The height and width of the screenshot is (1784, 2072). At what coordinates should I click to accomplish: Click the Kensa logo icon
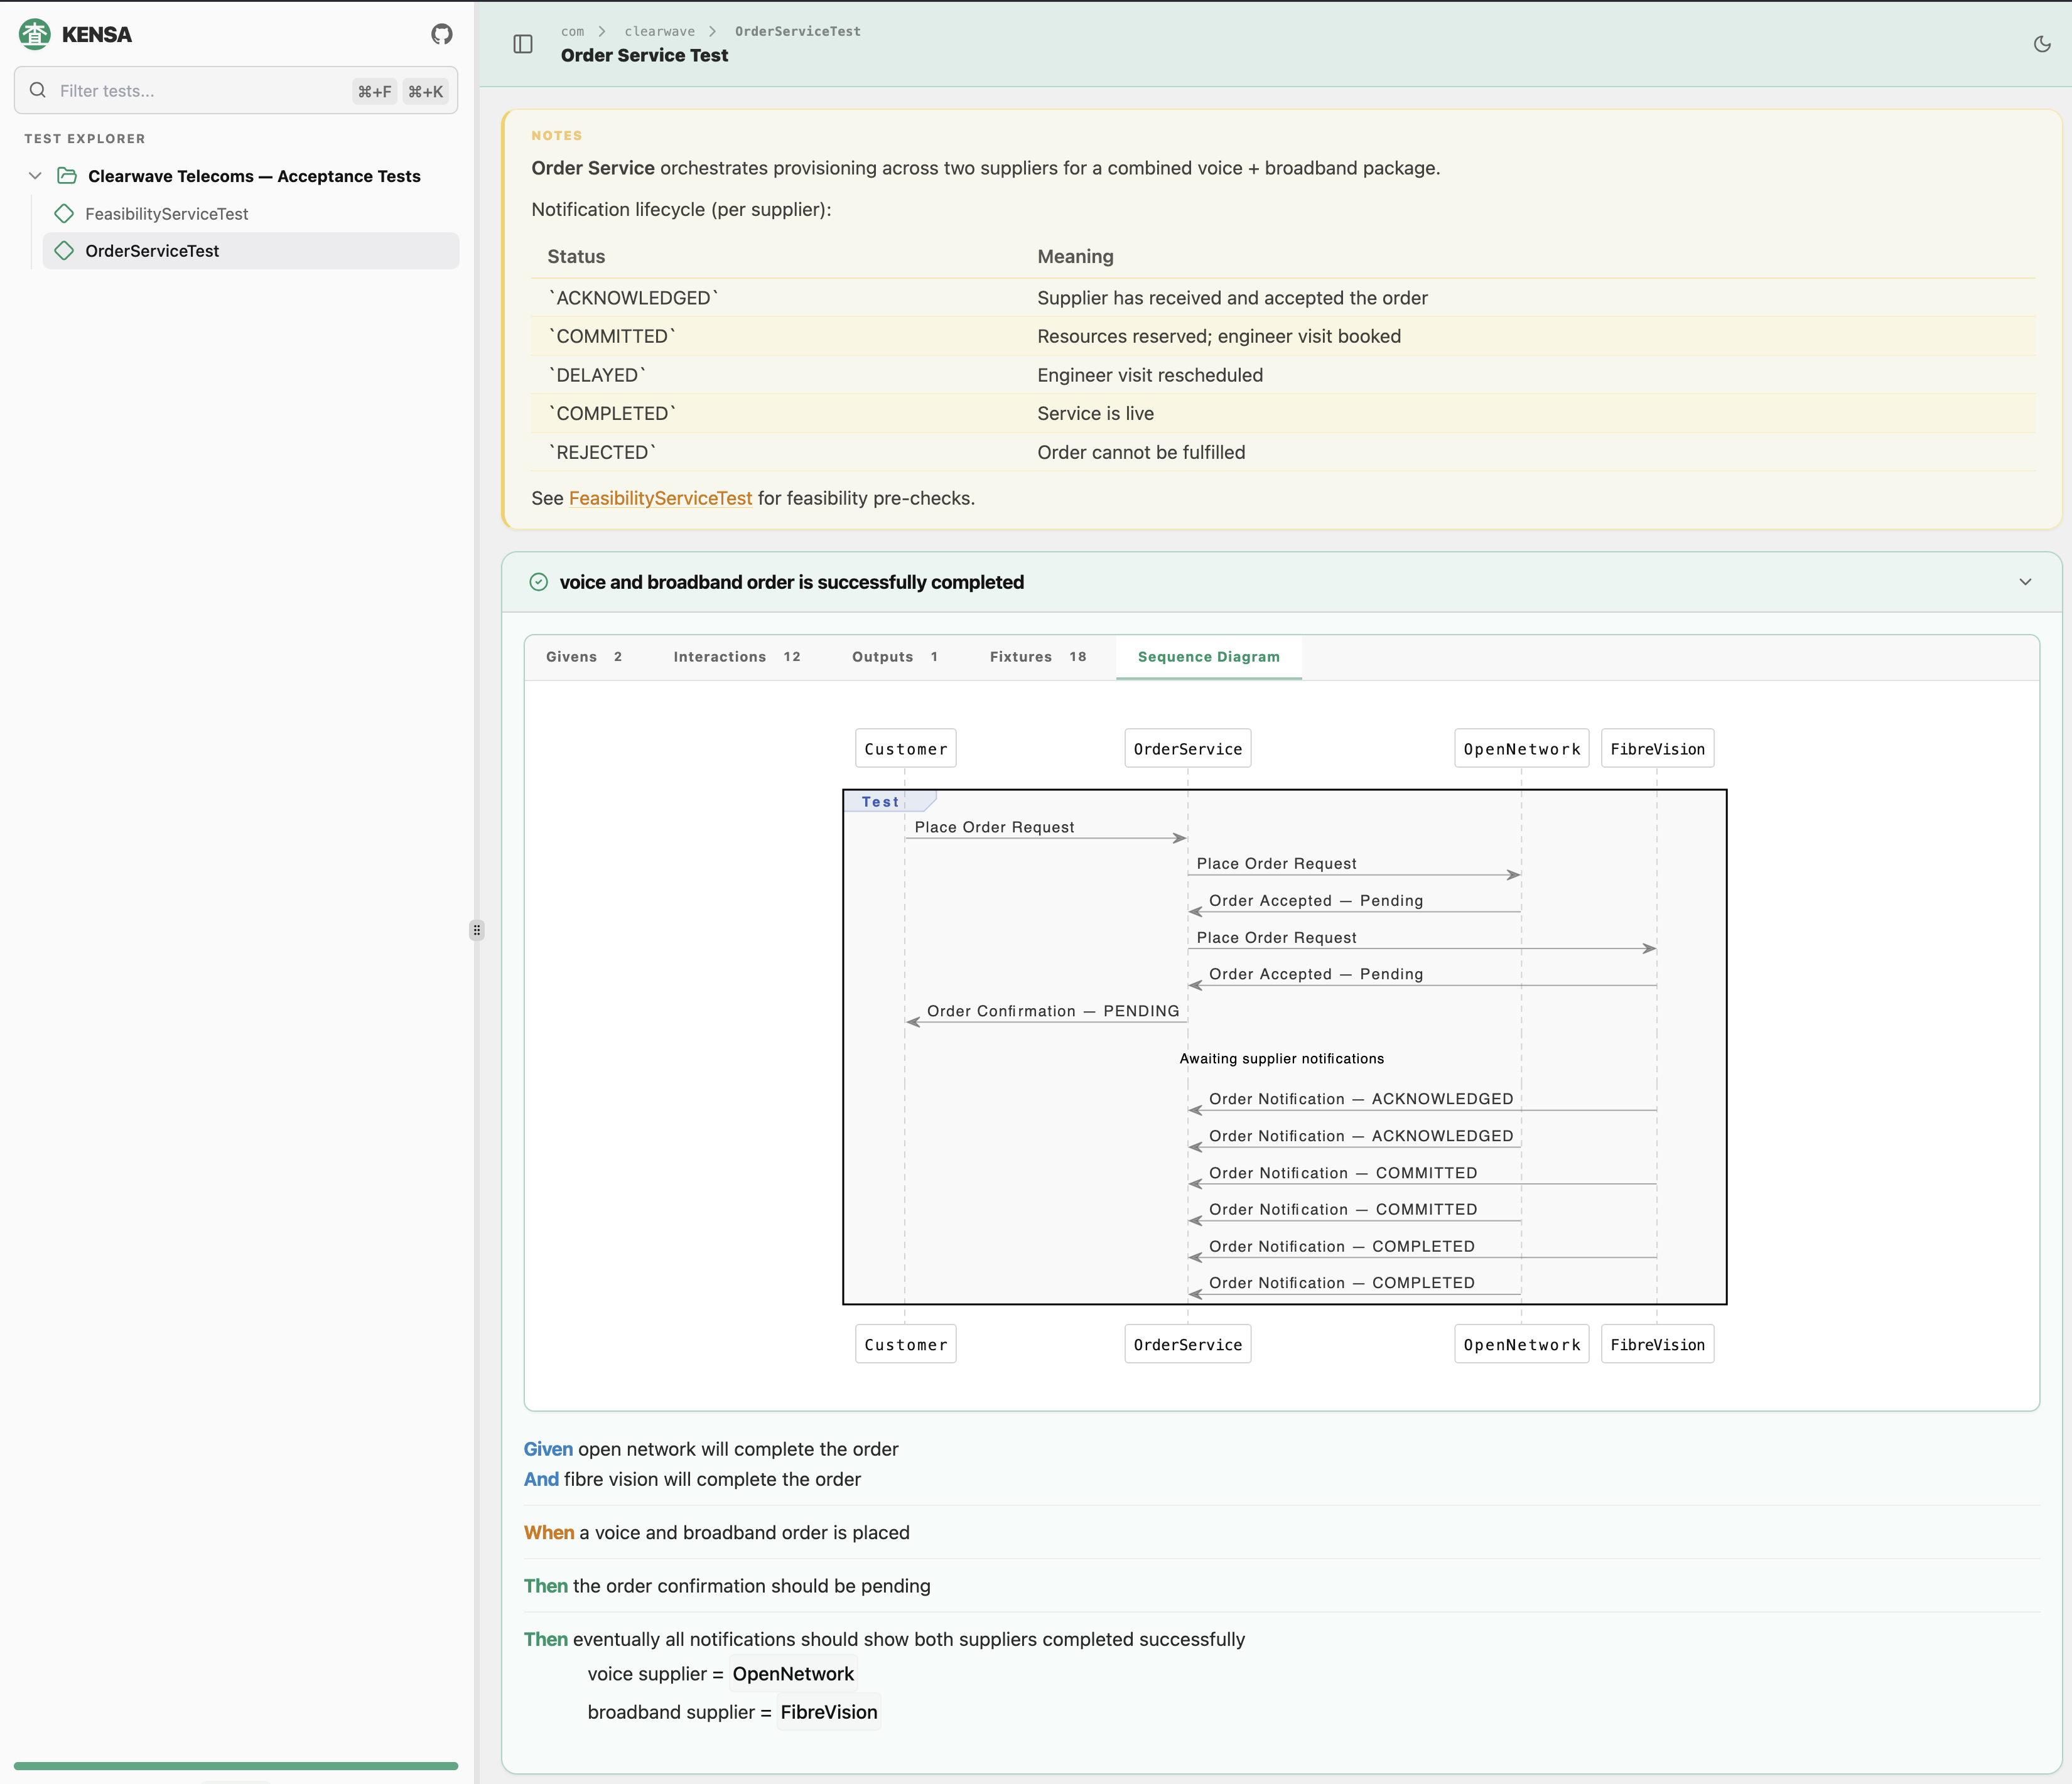35,34
